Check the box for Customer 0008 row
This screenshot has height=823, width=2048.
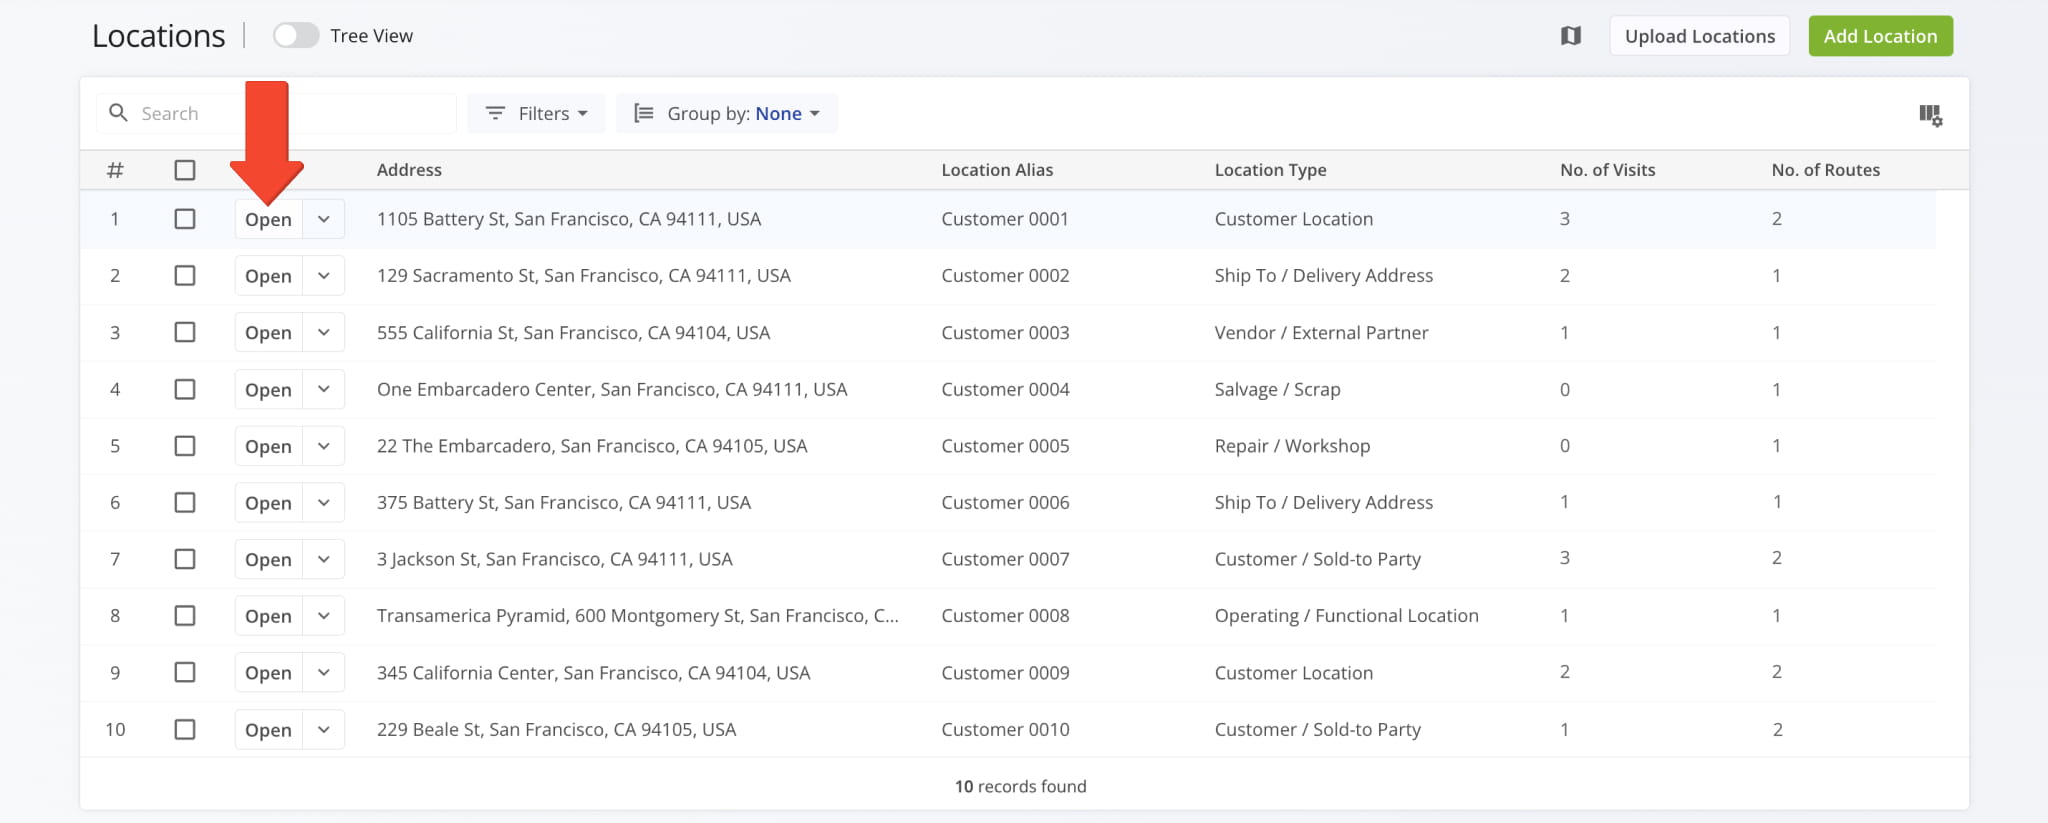click(185, 616)
